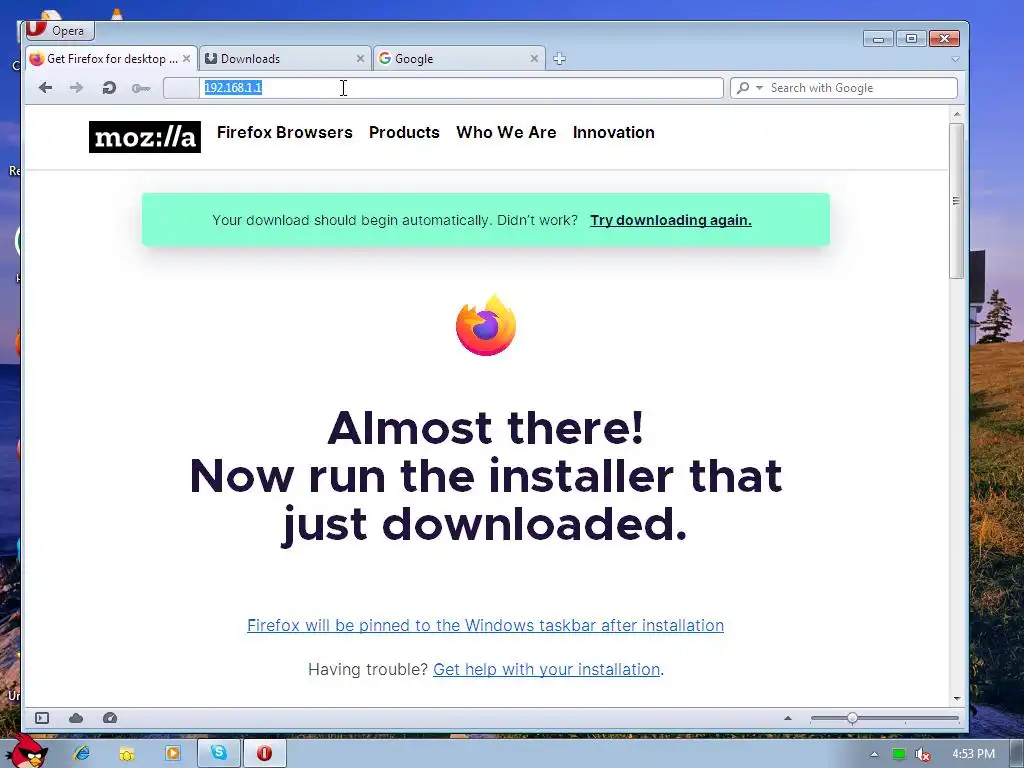
Task: Click the search magnifier icon
Action: pos(743,88)
